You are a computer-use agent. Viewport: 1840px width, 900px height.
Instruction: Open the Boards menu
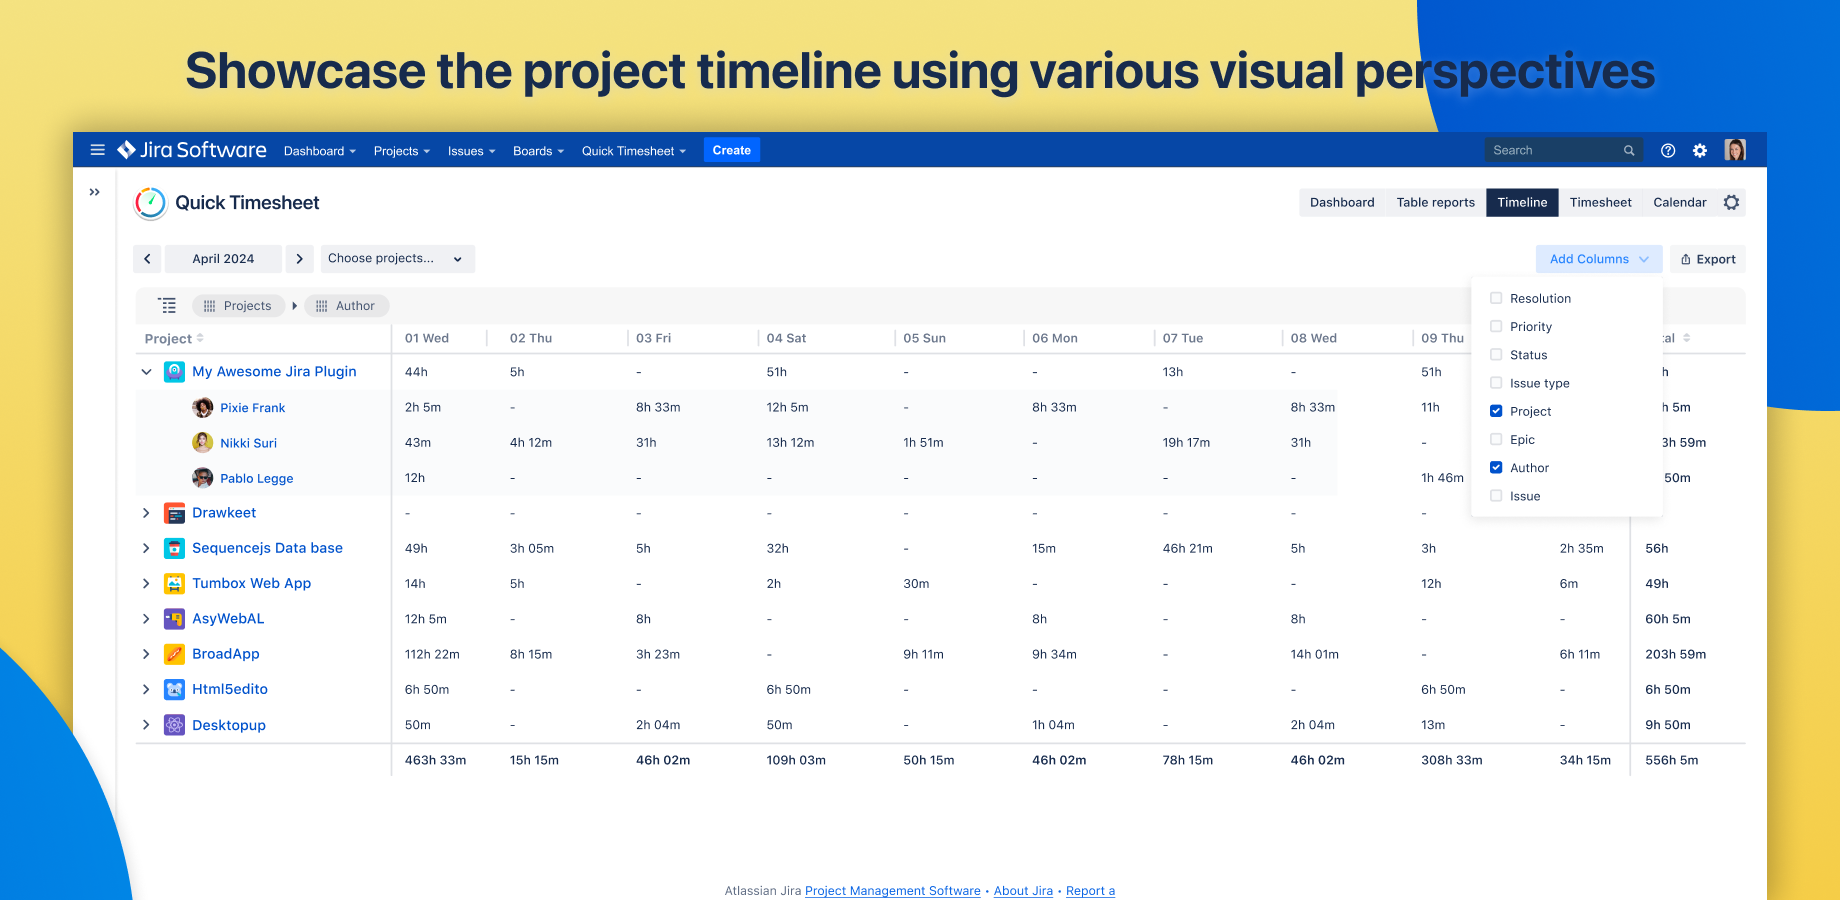coord(538,151)
